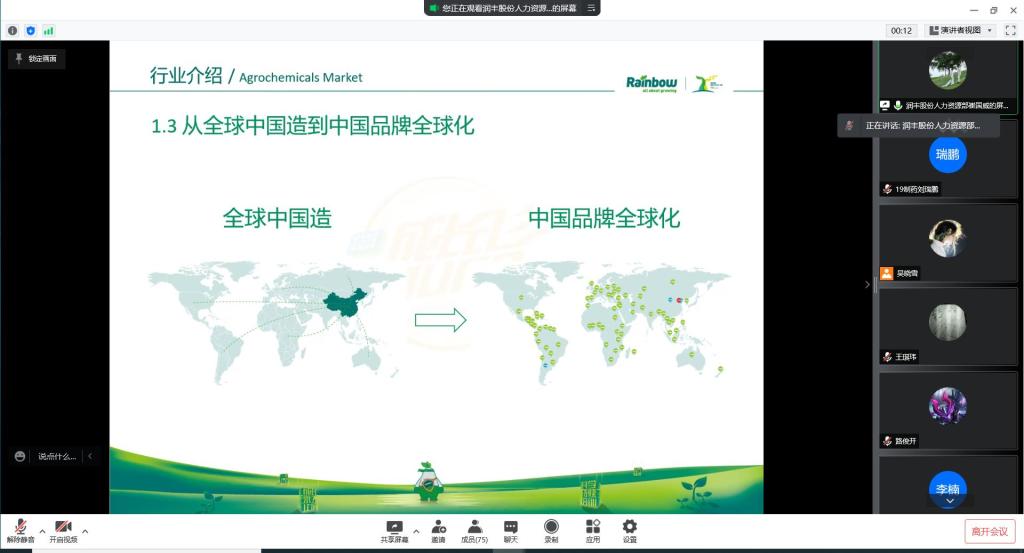Open meeting settings (设置) gear

point(629,530)
